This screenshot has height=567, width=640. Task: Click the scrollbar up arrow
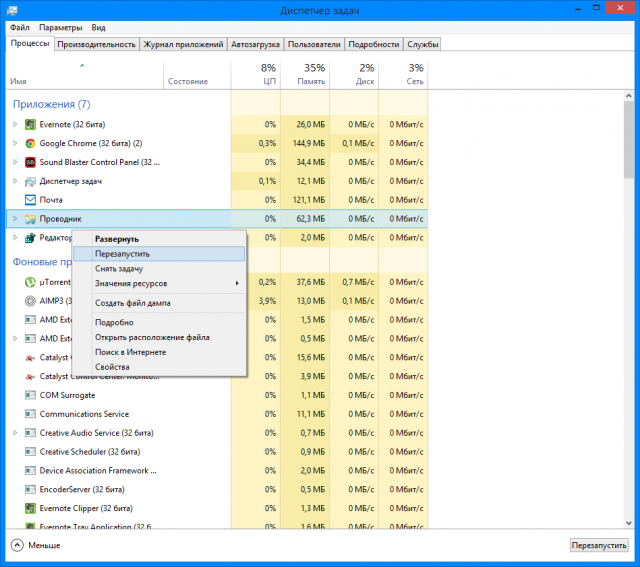(x=629, y=96)
